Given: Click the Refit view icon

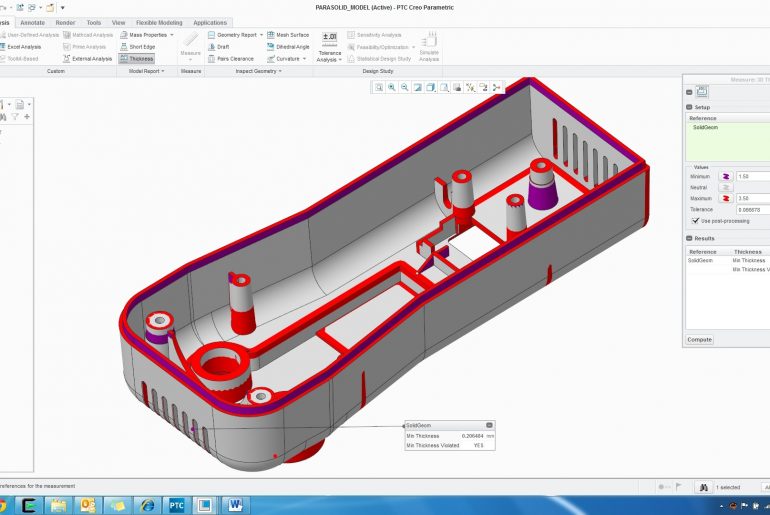Looking at the screenshot, I should [x=379, y=88].
